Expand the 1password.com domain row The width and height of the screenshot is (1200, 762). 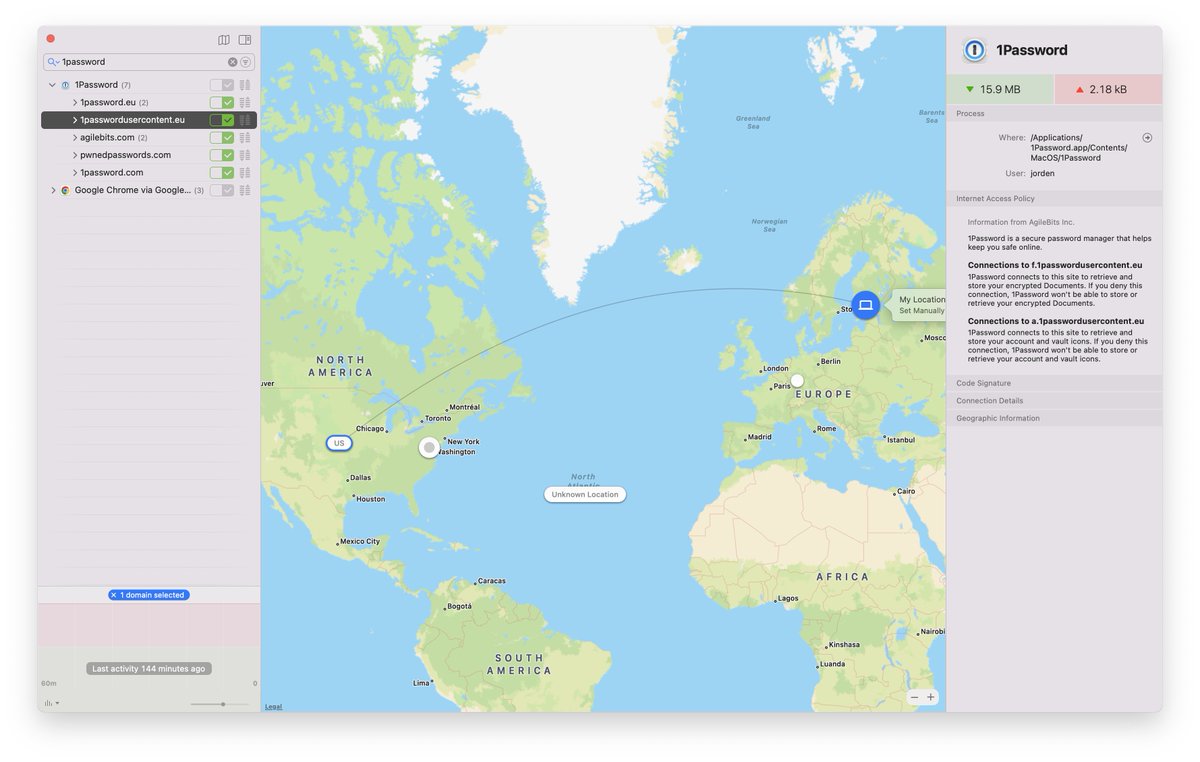pos(75,172)
